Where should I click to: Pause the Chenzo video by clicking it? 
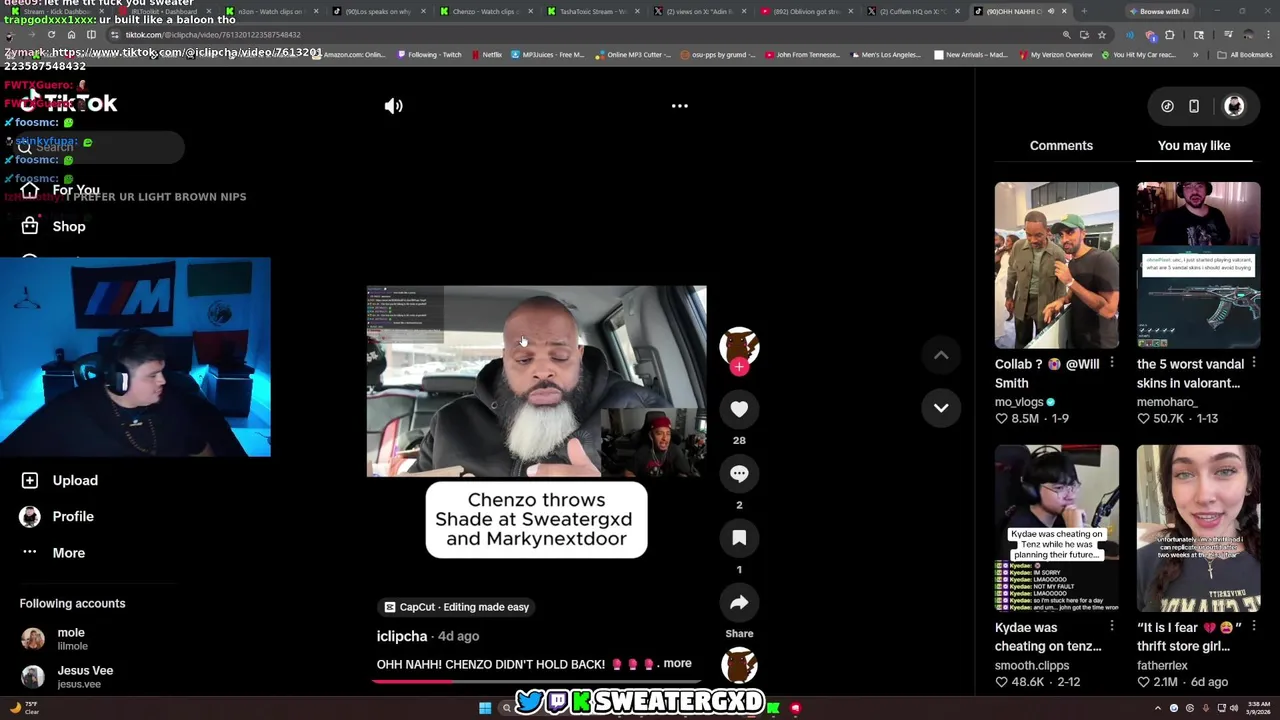[536, 381]
